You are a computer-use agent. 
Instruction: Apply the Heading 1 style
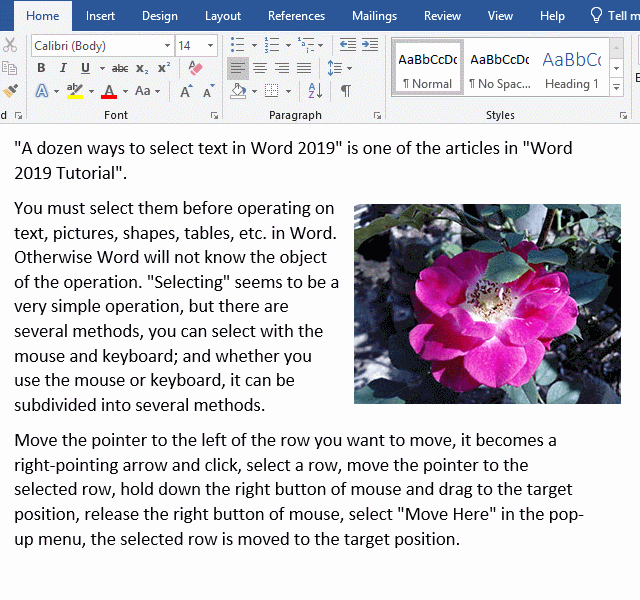coord(572,68)
